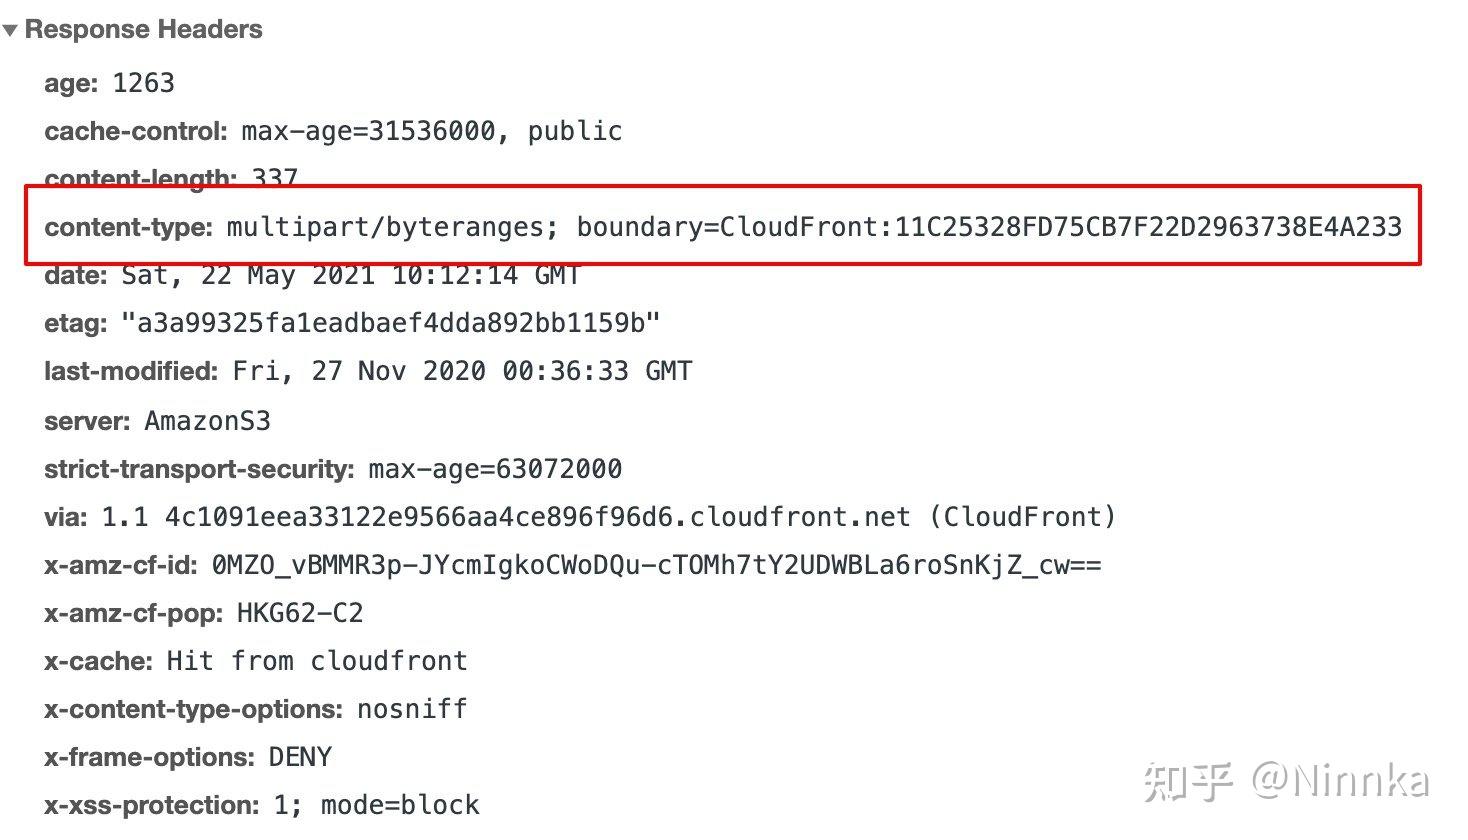This screenshot has height=840, width=1468.
Task: Select the AmazonS3 server value
Action: click(x=208, y=420)
